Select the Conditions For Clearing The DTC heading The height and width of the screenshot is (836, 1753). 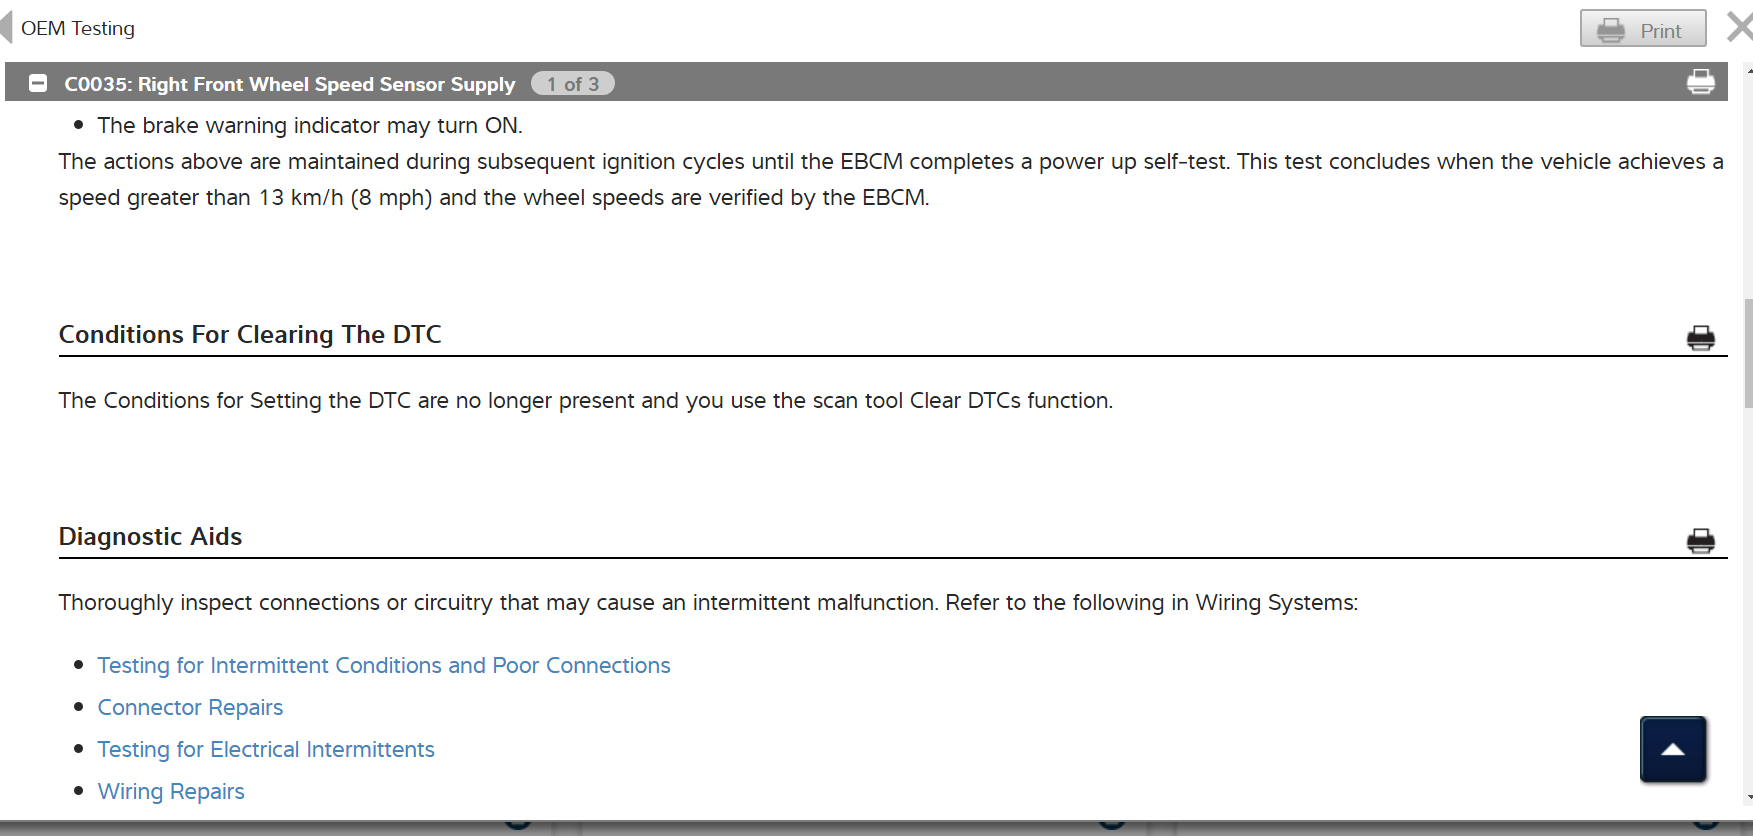point(250,334)
